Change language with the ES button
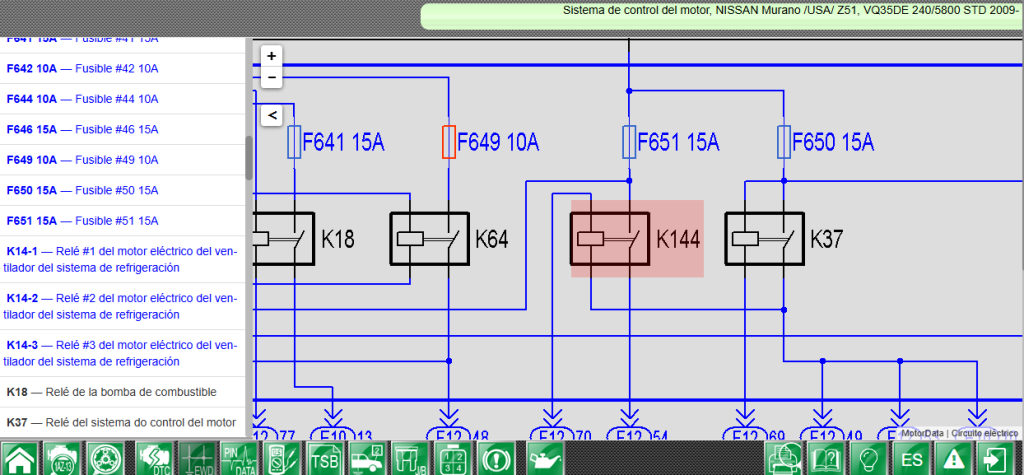Viewport: 1024px width, 475px height. [x=911, y=459]
